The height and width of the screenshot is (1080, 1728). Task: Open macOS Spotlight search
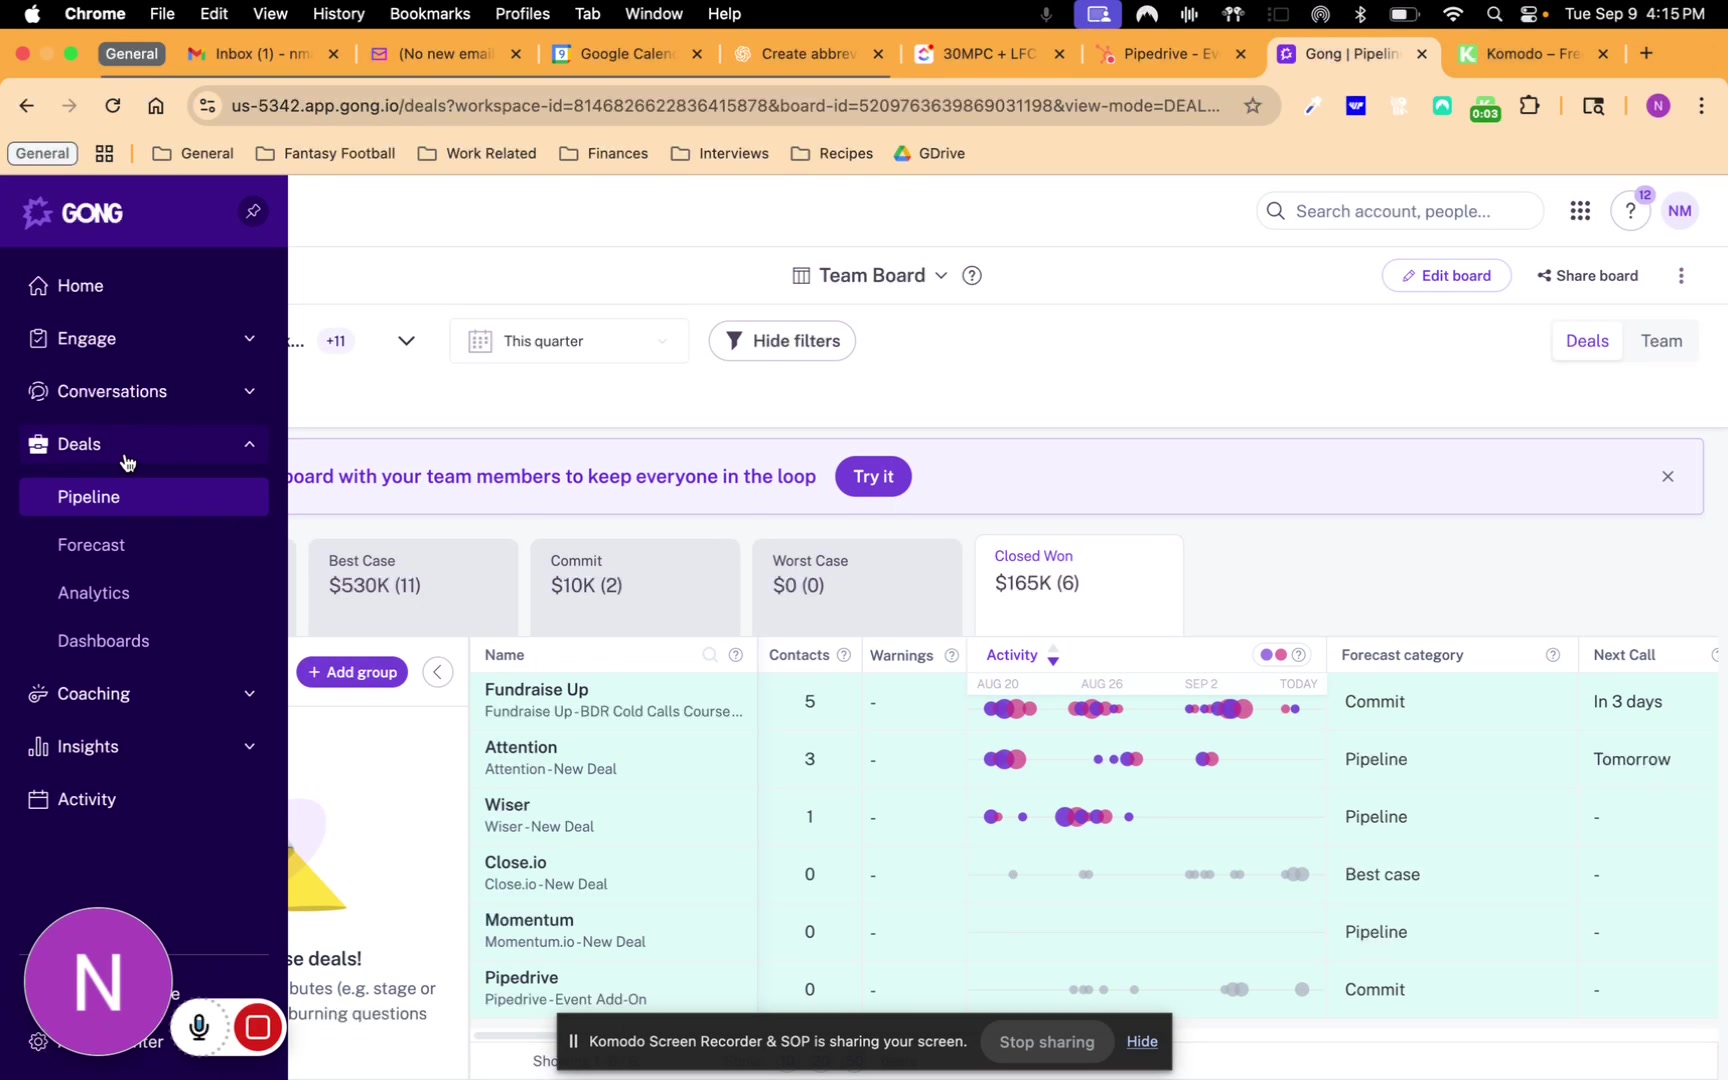[x=1494, y=14]
